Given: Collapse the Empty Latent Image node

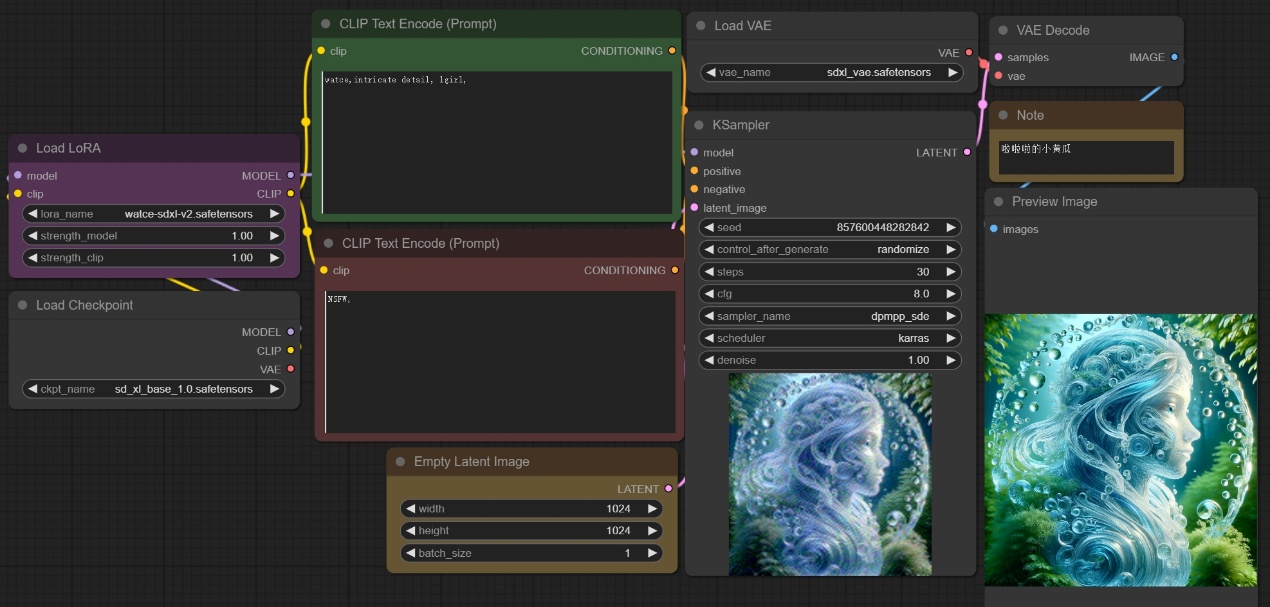Looking at the screenshot, I should click(x=400, y=462).
